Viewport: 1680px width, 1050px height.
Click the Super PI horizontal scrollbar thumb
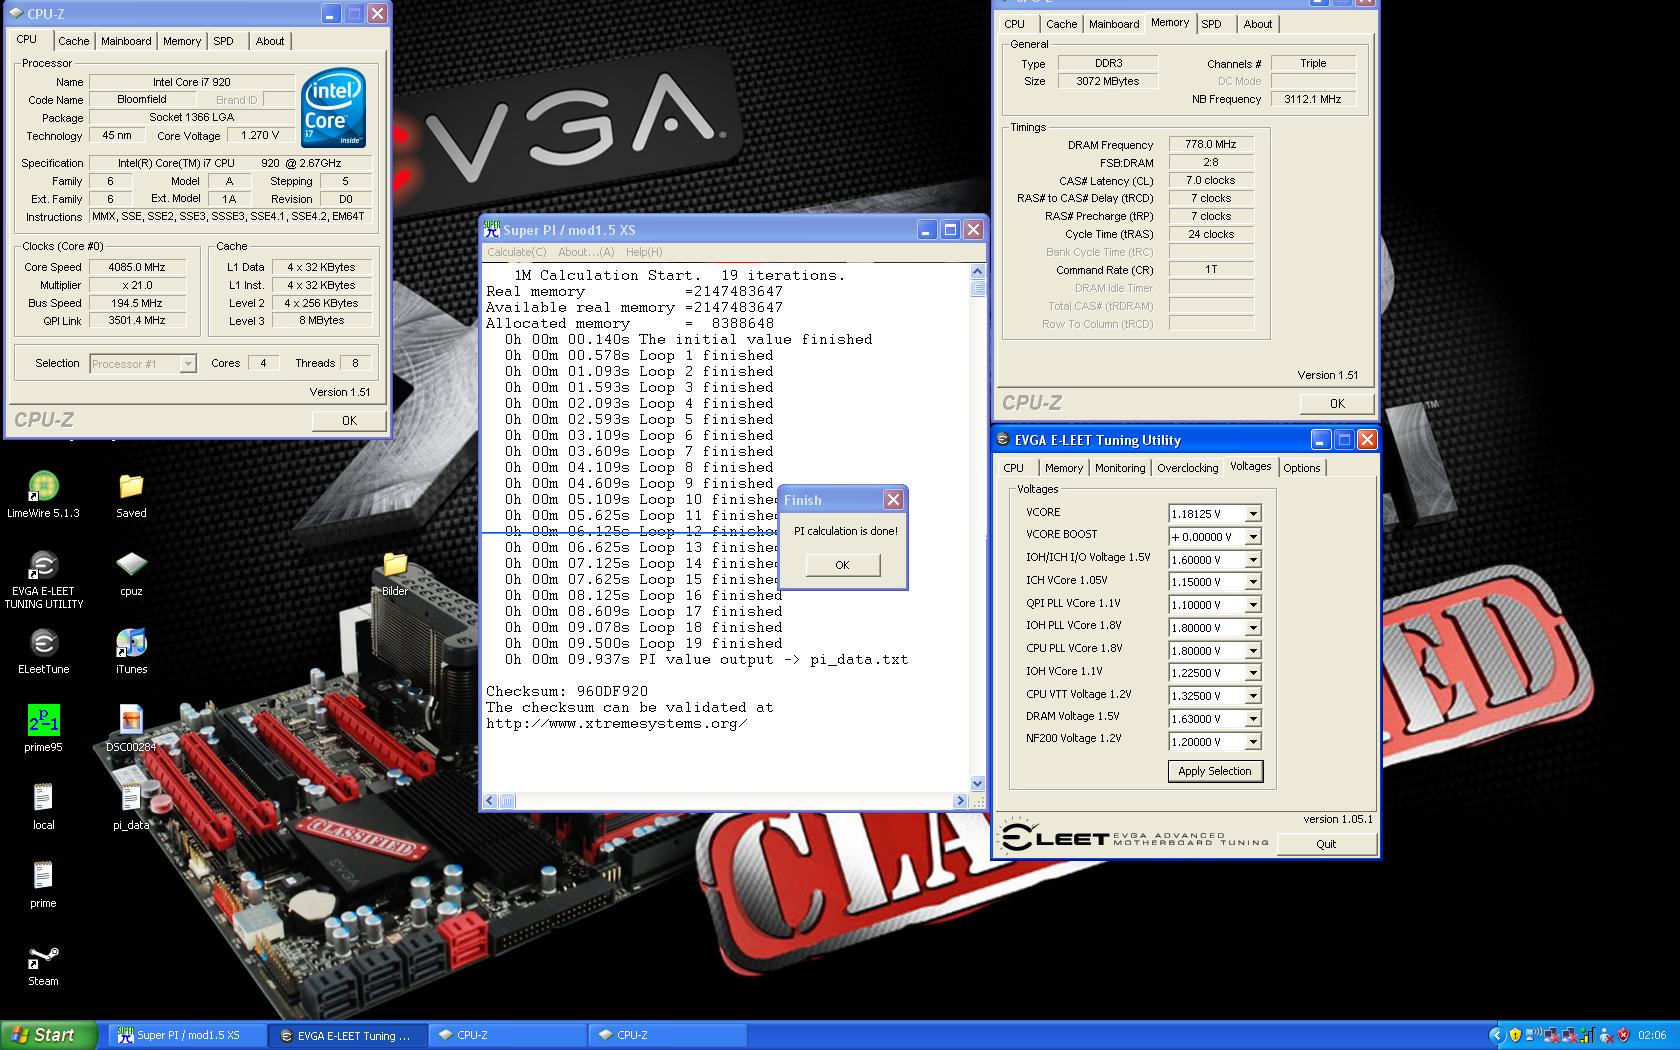(x=508, y=801)
